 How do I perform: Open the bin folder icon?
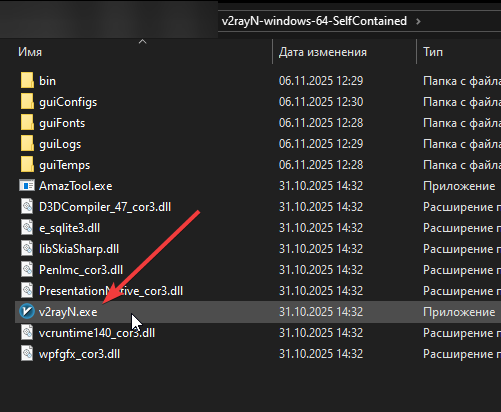27,81
